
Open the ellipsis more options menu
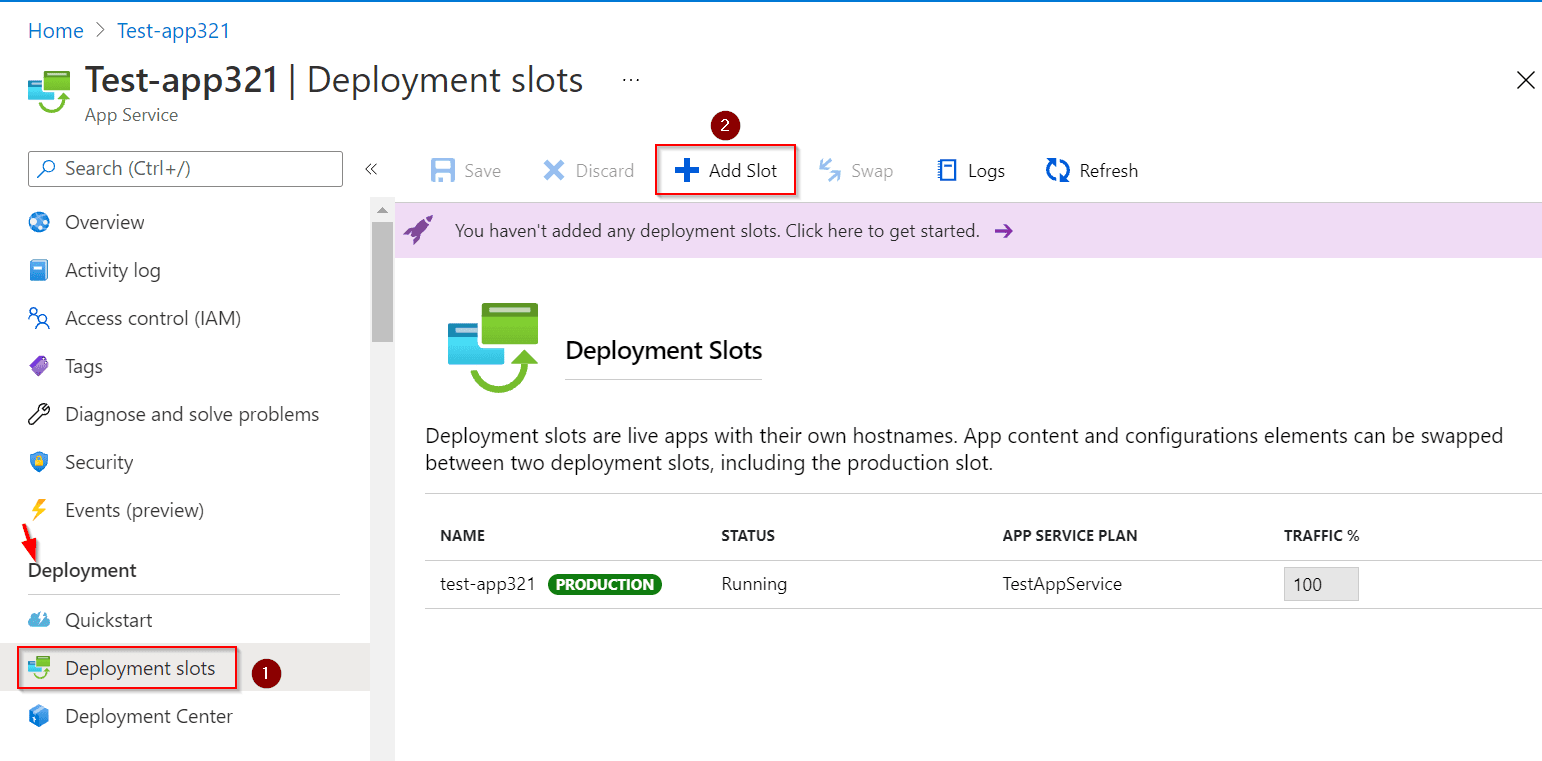(x=631, y=79)
